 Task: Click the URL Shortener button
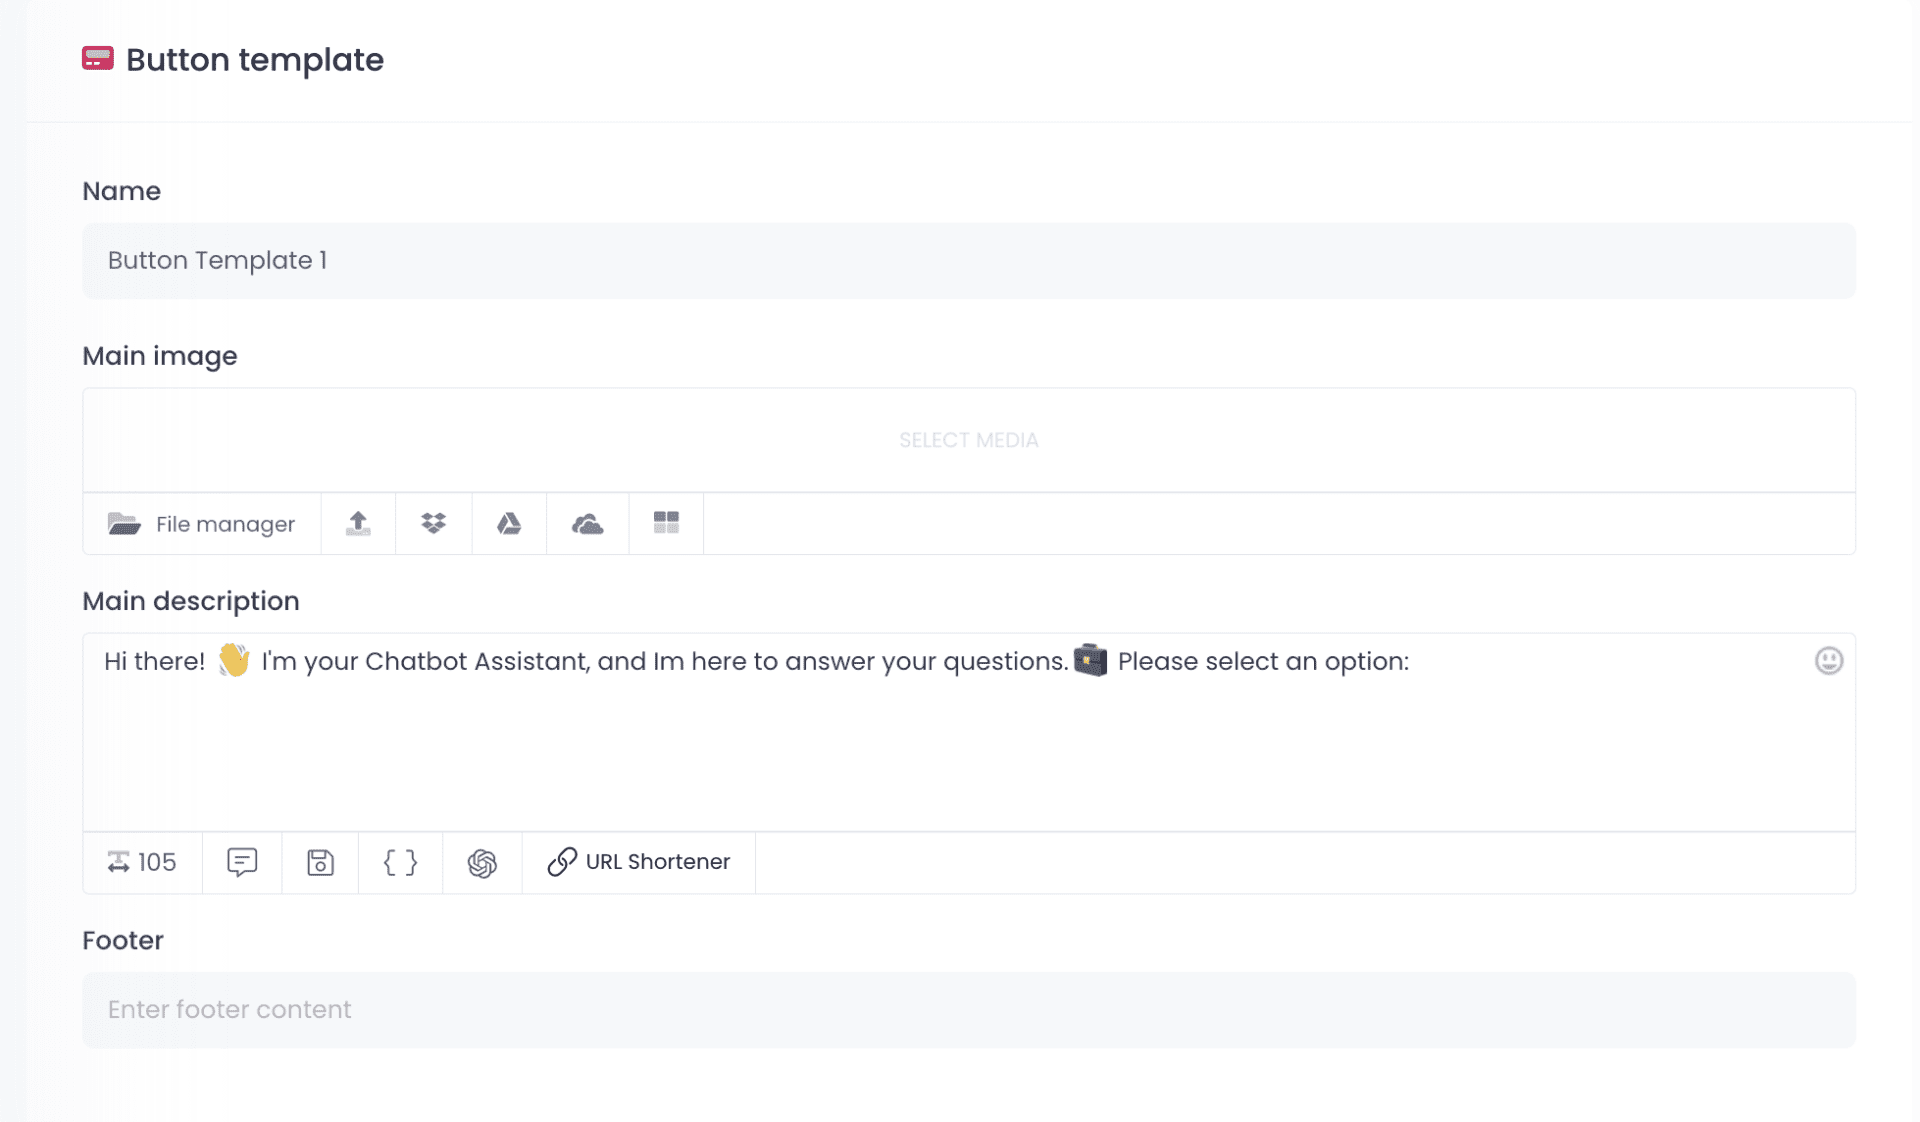[x=639, y=862]
